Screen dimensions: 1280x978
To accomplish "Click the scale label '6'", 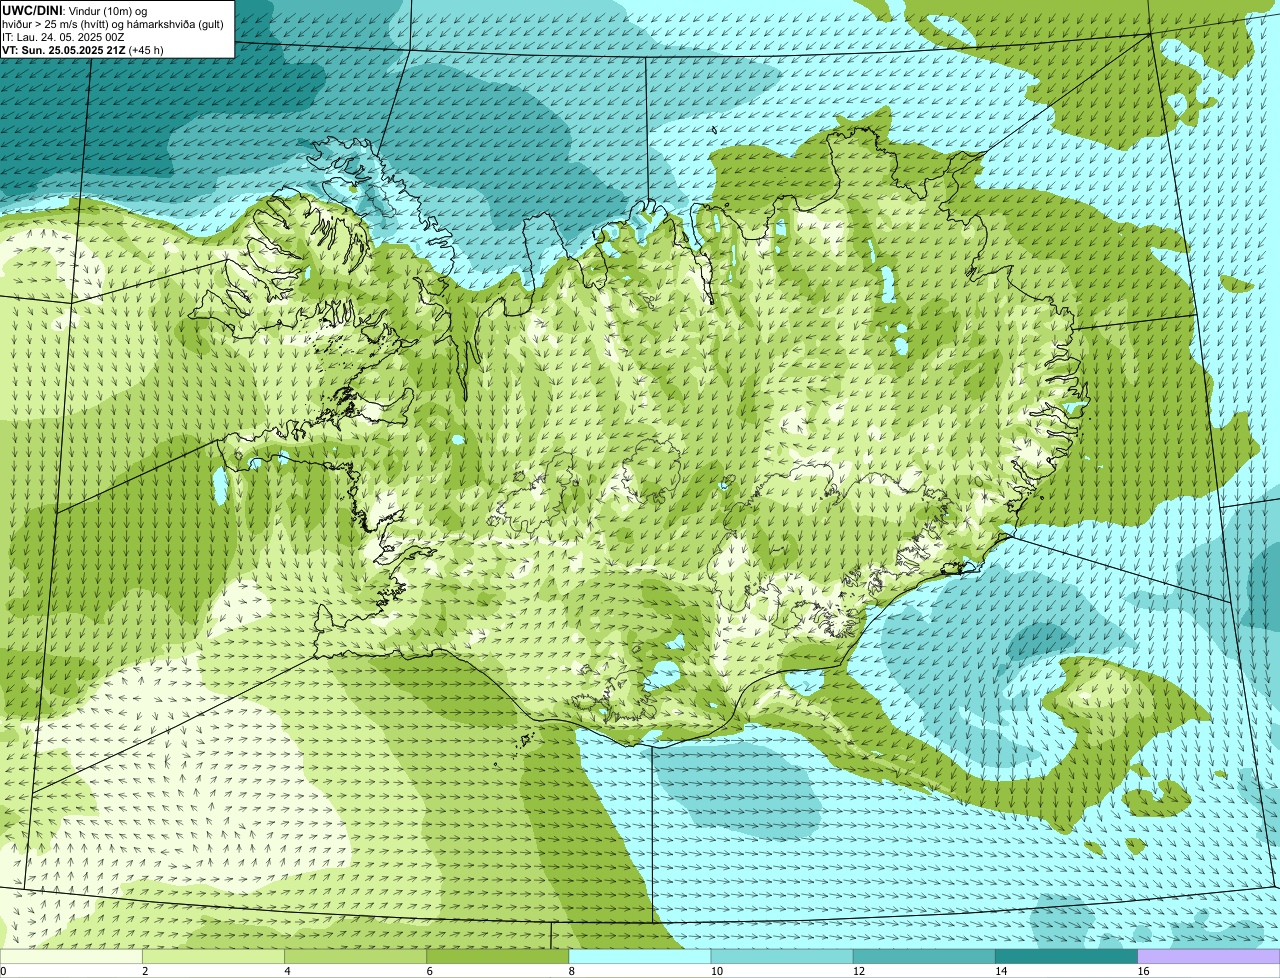I will coord(429,971).
